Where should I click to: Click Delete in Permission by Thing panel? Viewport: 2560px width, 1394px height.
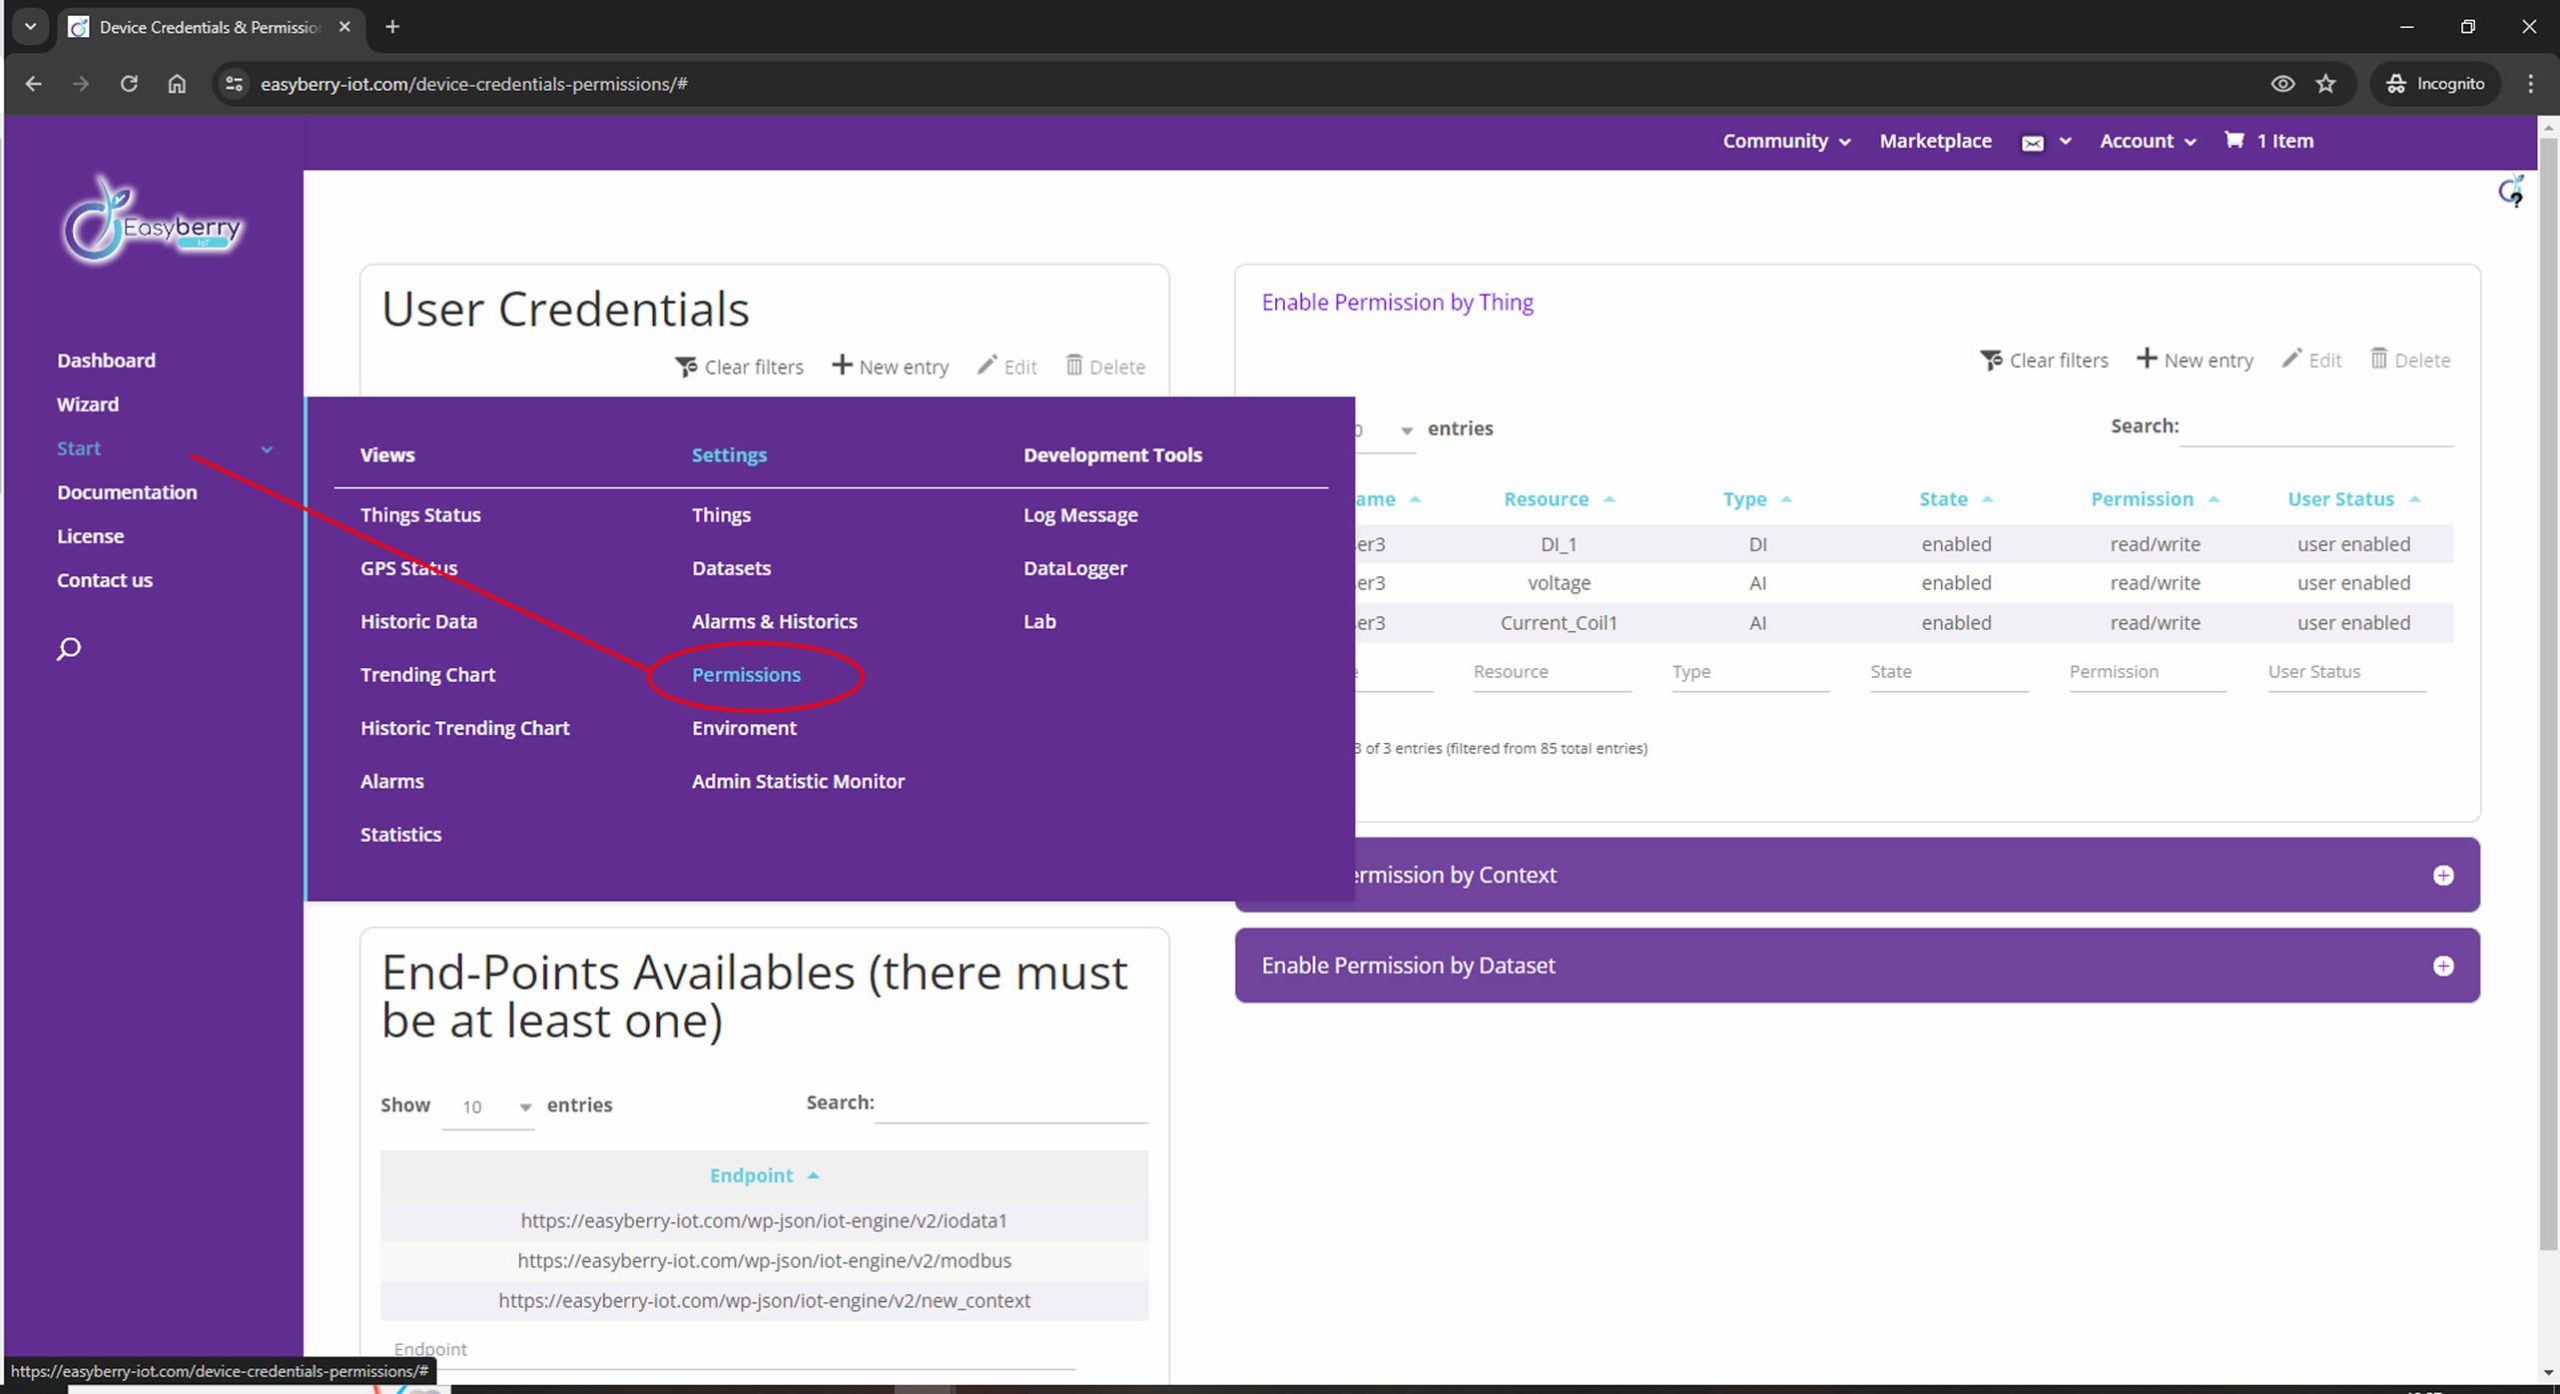tap(2410, 360)
